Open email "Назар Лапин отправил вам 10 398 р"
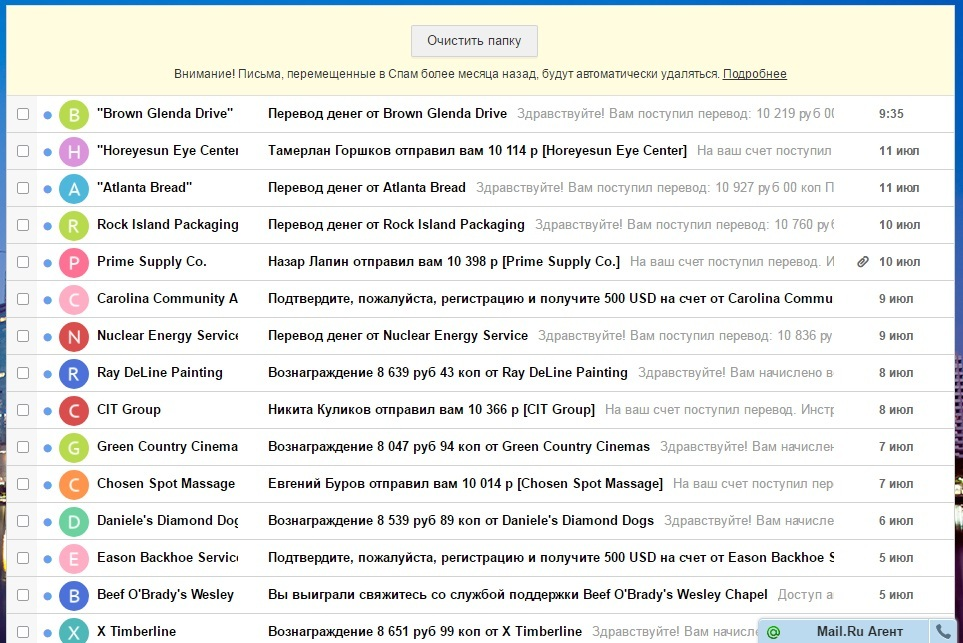Image resolution: width=963 pixels, height=643 pixels. (444, 262)
